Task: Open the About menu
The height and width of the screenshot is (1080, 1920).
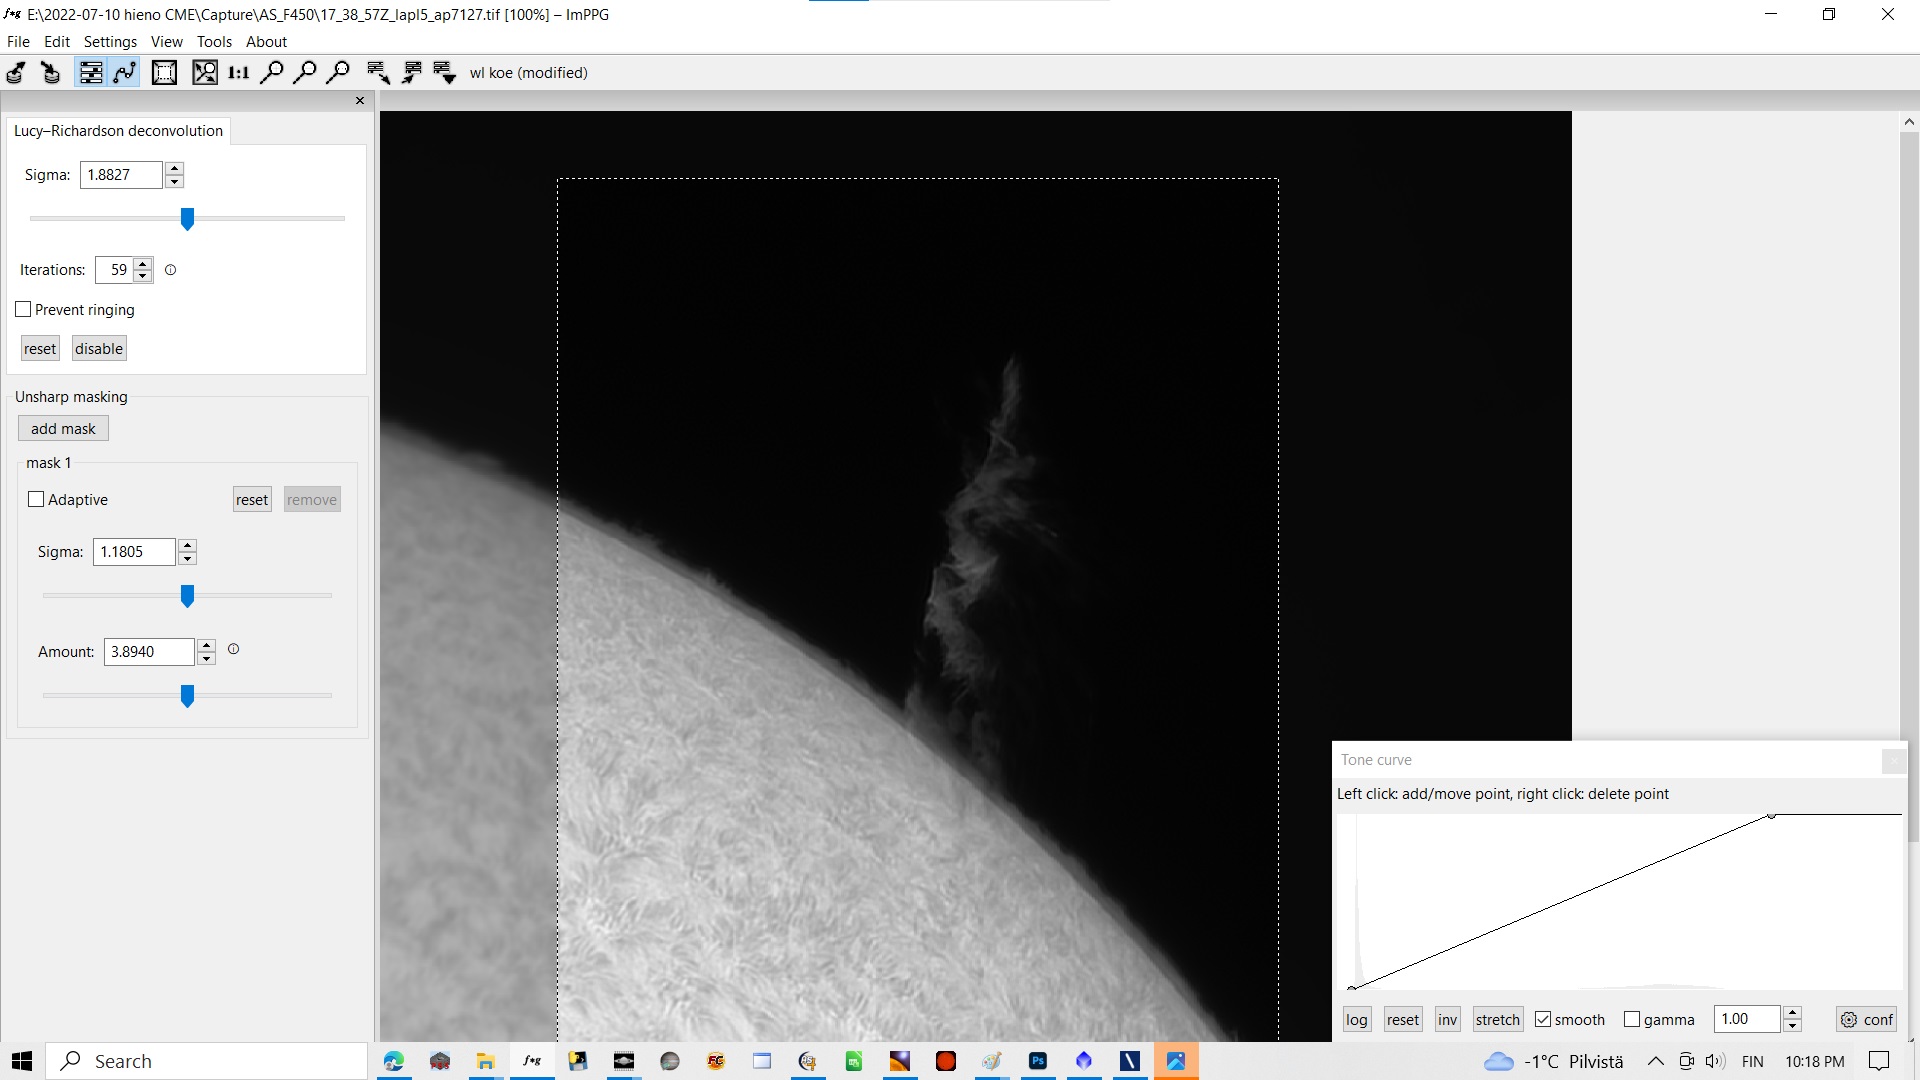Action: (x=266, y=41)
